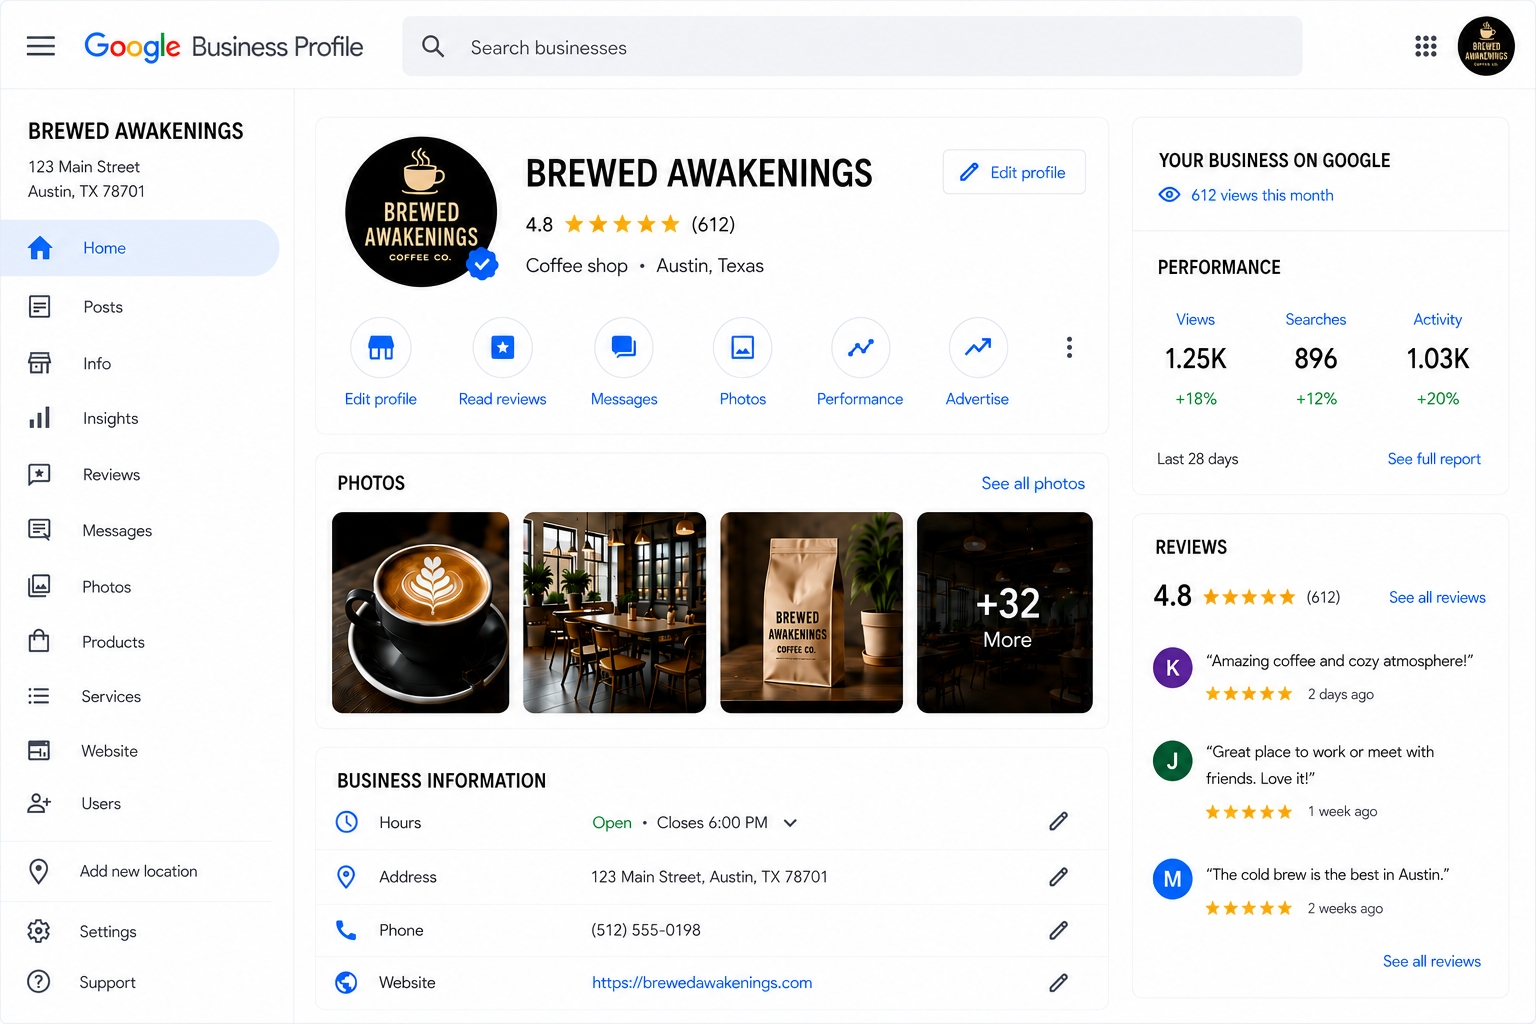Click reviewer K avatar

pyautogui.click(x=1173, y=667)
